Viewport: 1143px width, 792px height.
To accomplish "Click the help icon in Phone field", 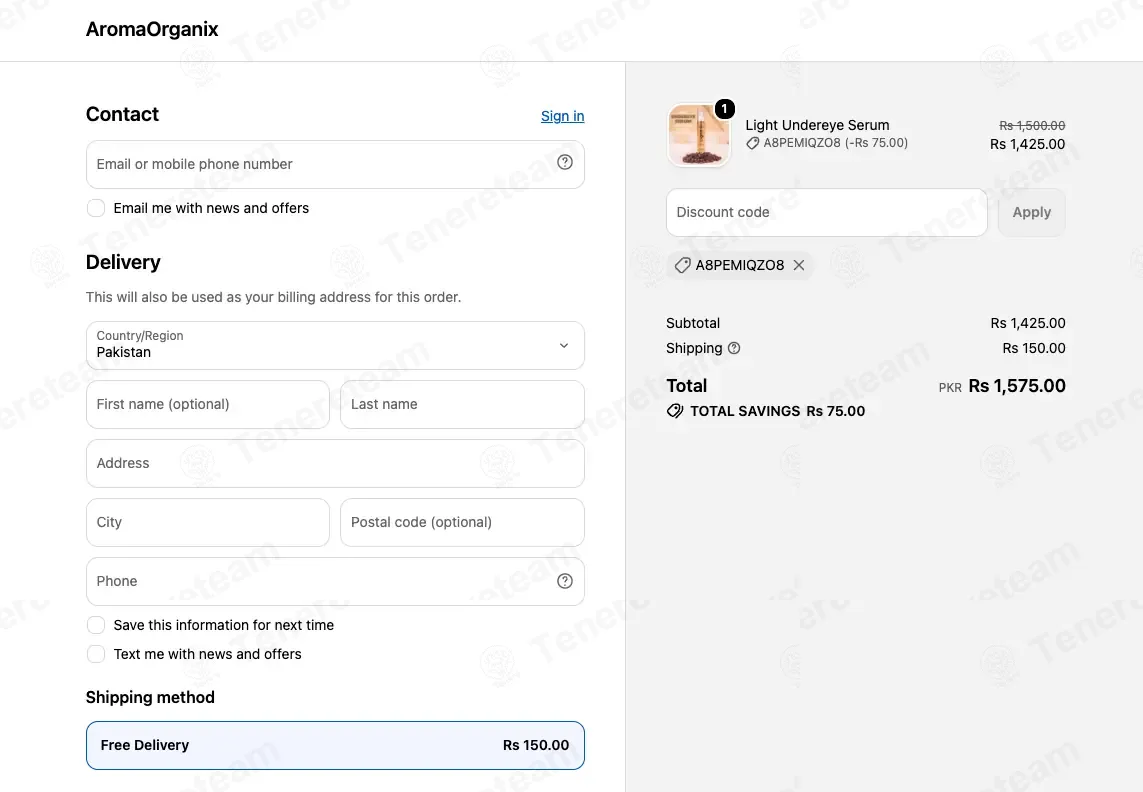I will tap(565, 581).
